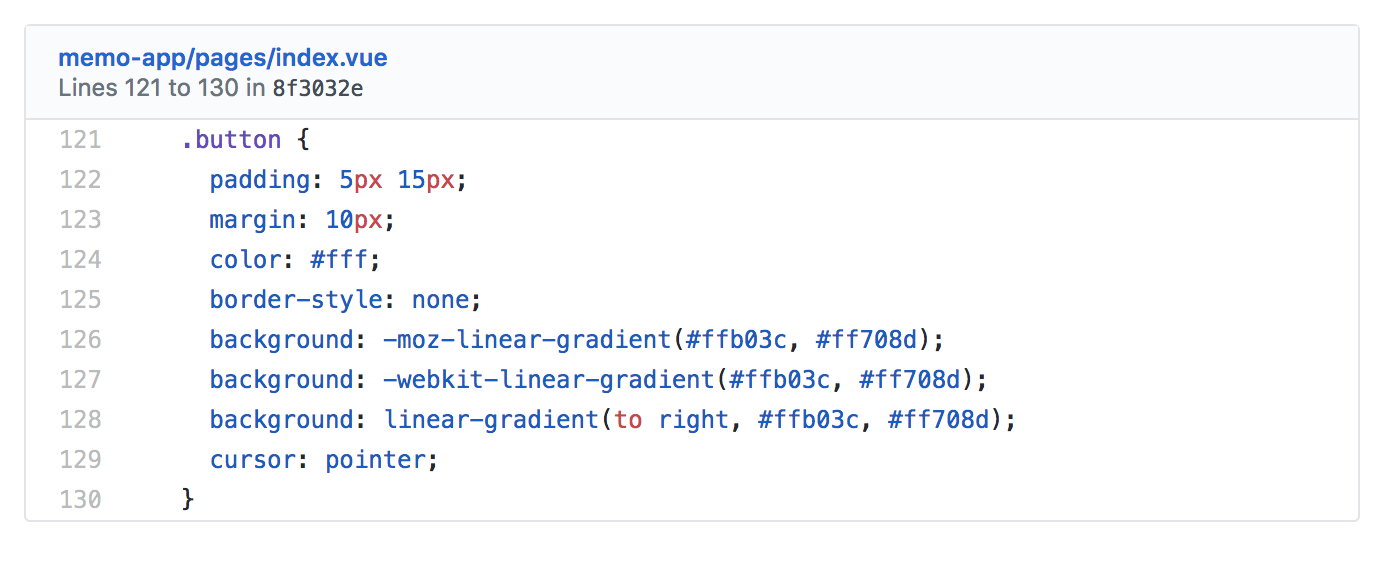Click the .button selector text

[x=231, y=140]
